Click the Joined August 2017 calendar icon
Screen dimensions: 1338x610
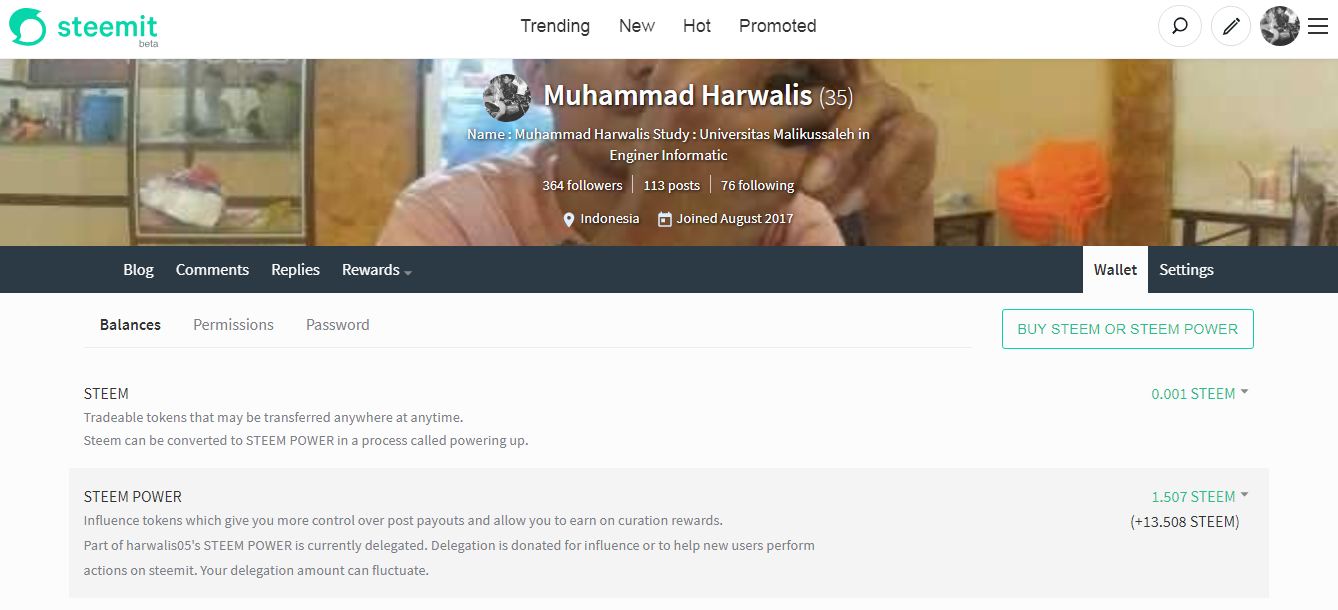pyautogui.click(x=664, y=219)
